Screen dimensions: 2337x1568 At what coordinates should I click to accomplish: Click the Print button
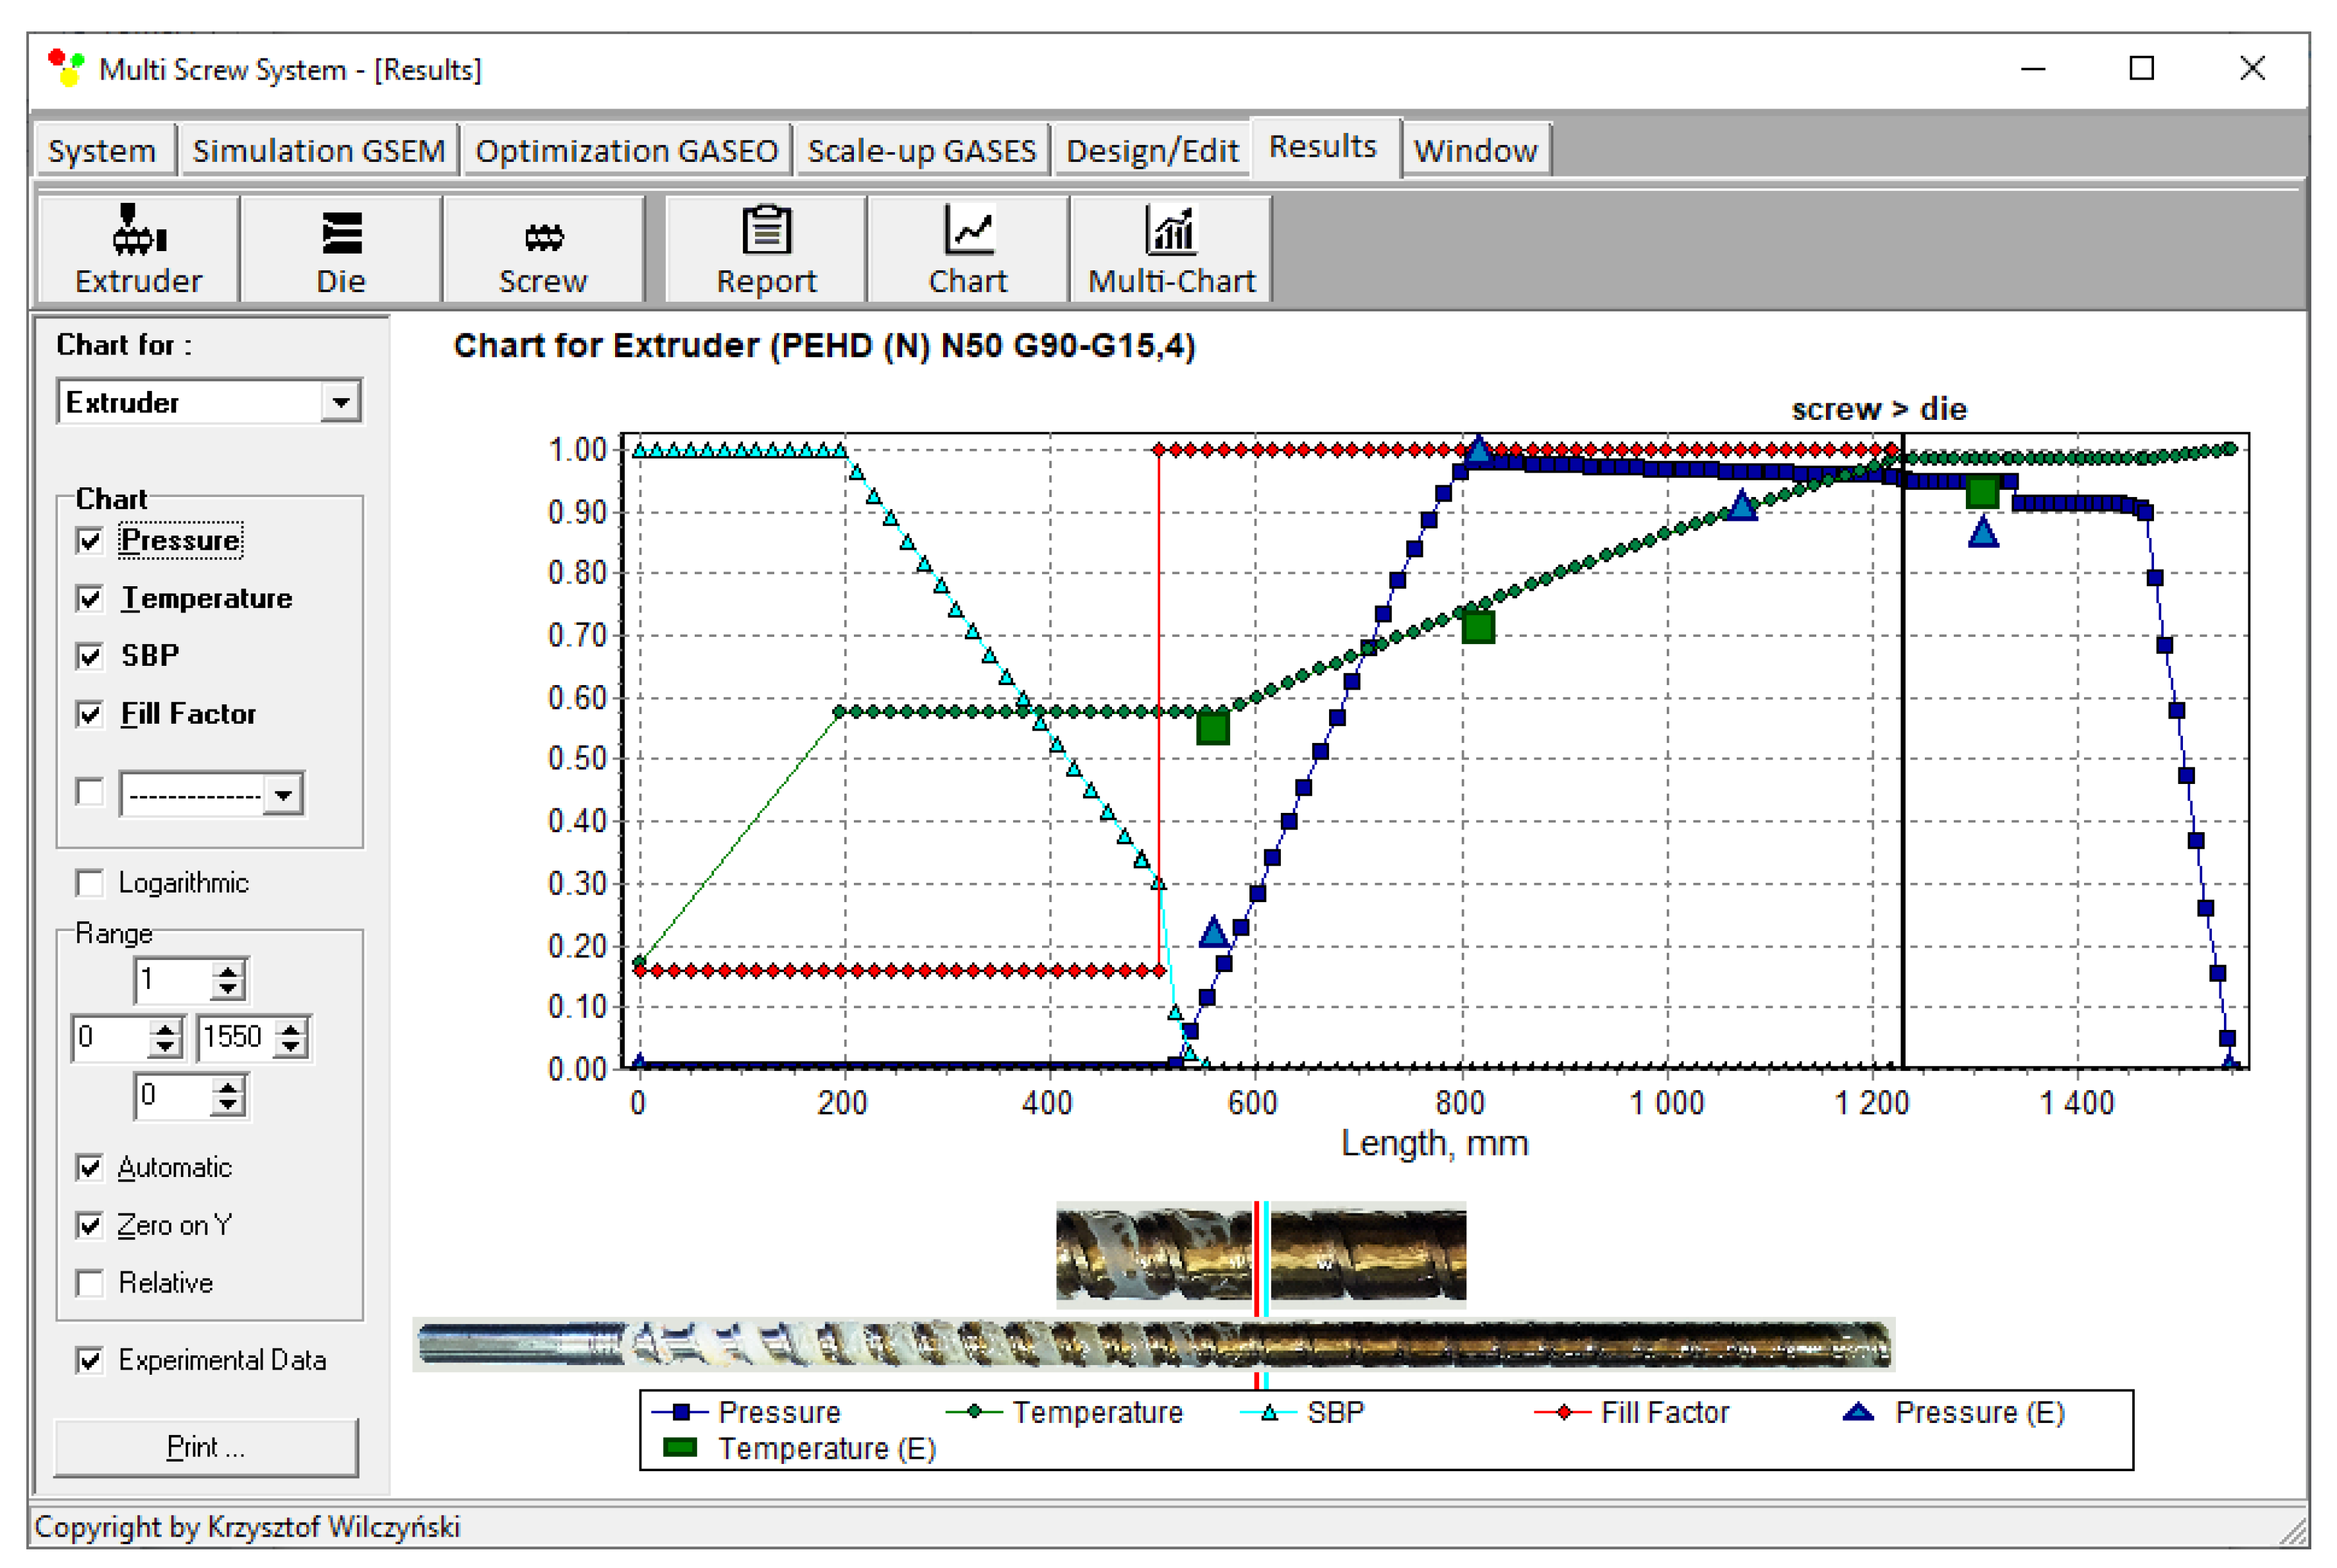click(x=206, y=1447)
